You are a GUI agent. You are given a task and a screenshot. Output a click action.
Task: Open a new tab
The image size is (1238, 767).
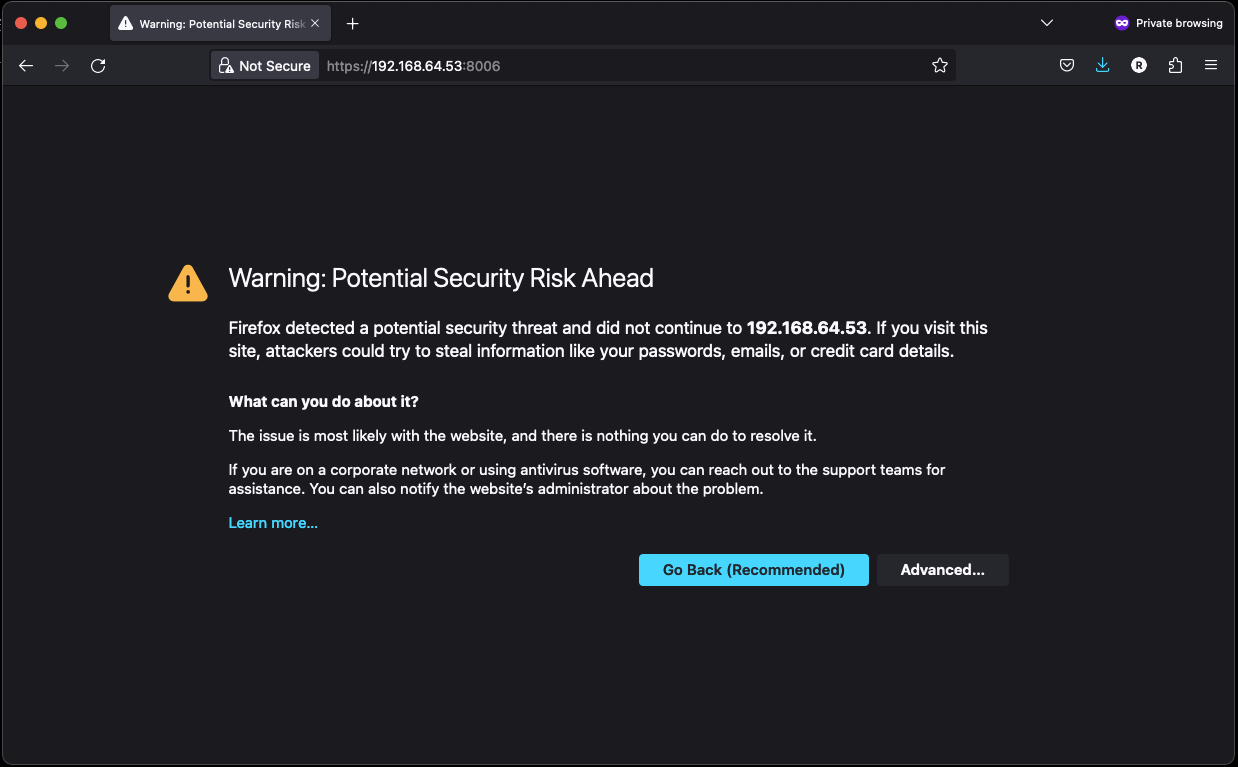tap(352, 23)
